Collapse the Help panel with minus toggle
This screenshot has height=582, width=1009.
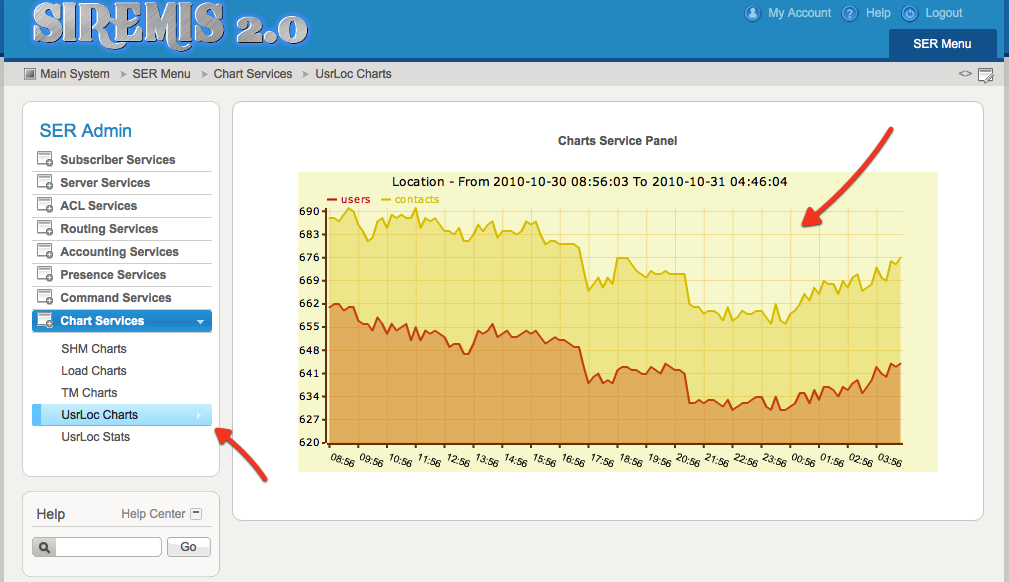coord(196,514)
